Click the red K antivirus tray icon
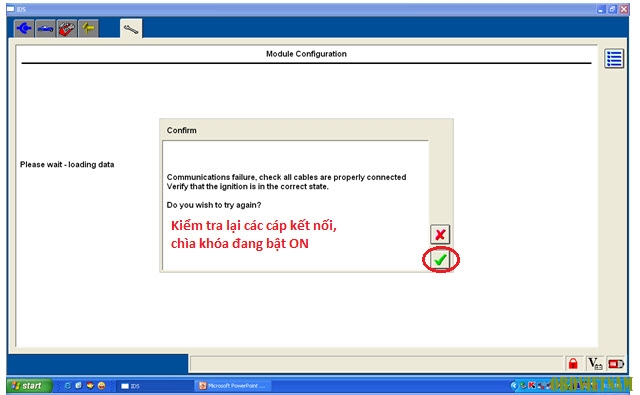Viewport: 640px width, 395px height. click(x=532, y=385)
